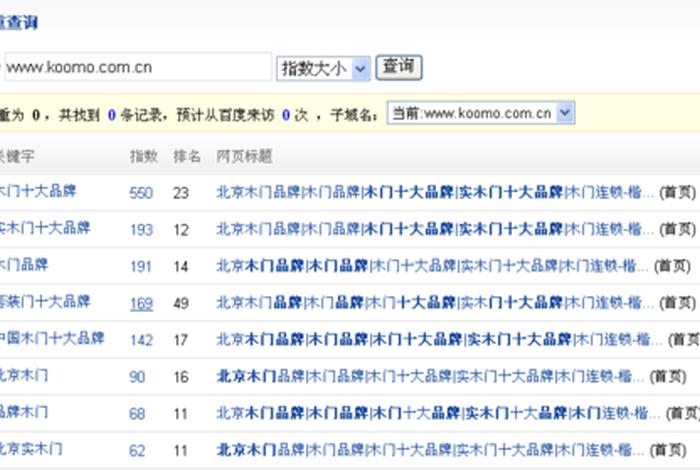Click keyword 北京实木门
Screen dimensions: 700x470
coord(31,449)
